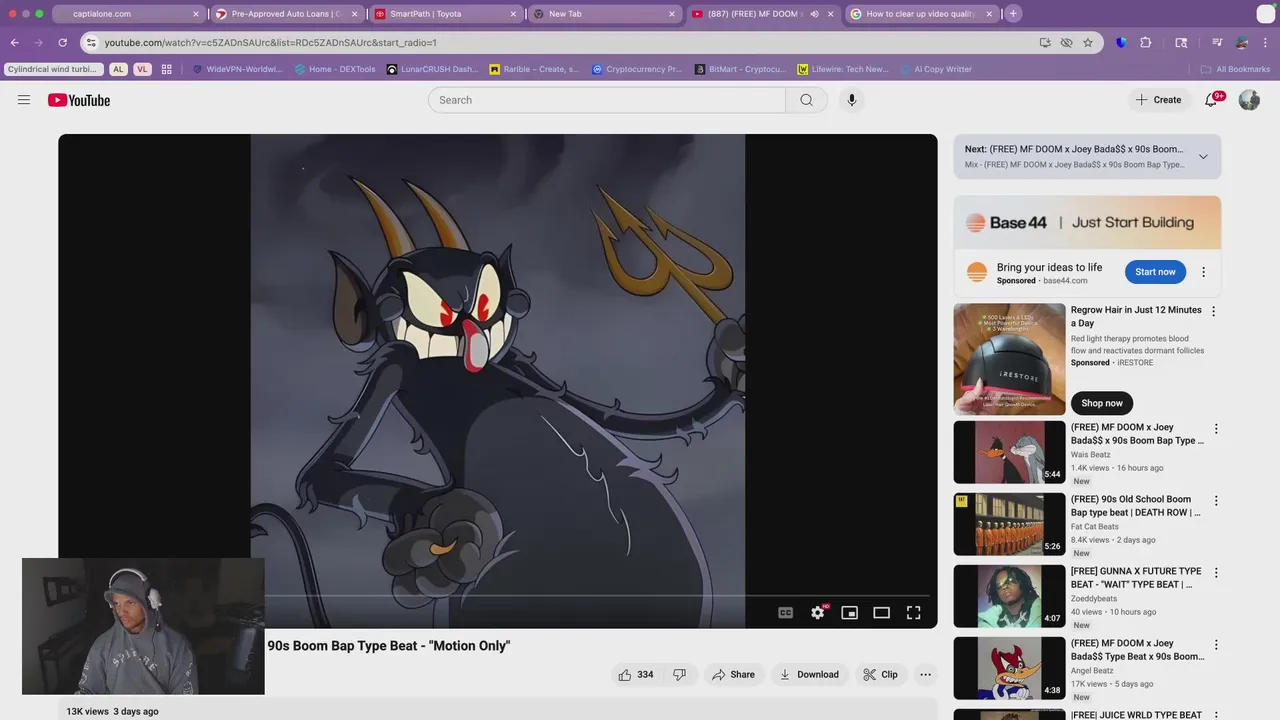Viewport: 1280px width, 720px height.
Task: Start voice search with microphone icon
Action: point(852,100)
